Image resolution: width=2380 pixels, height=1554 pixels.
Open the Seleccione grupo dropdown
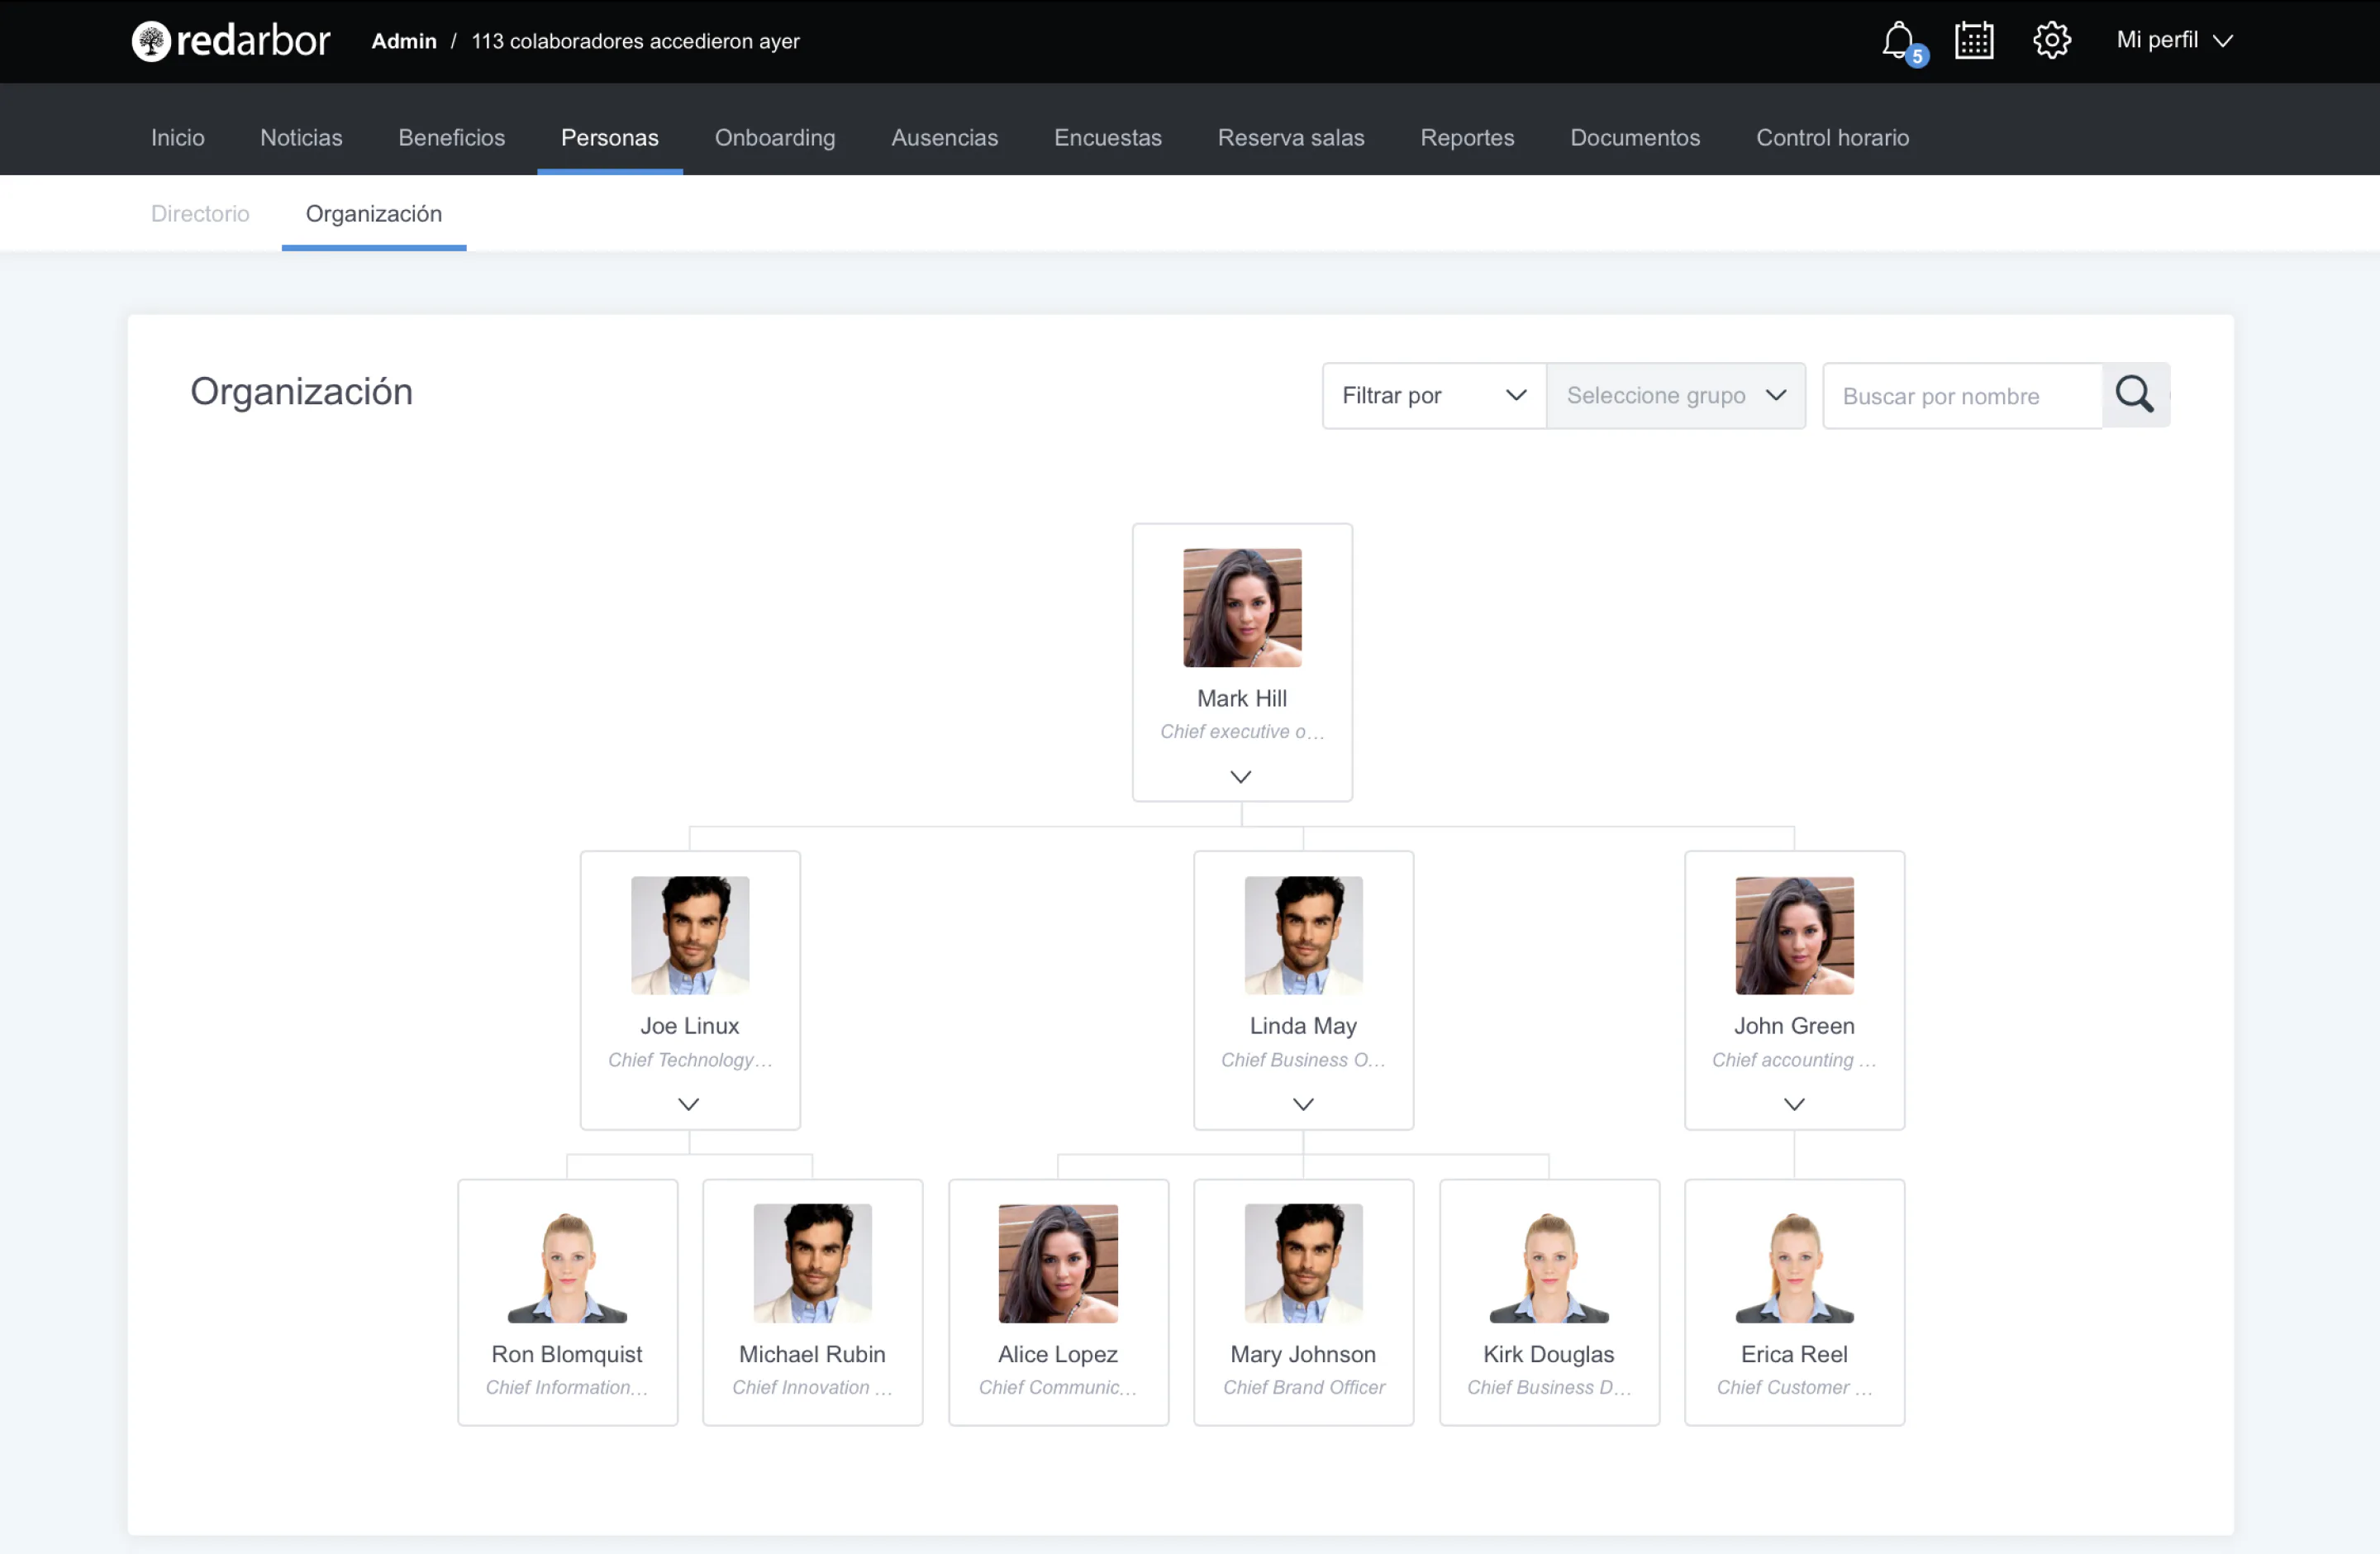[x=1675, y=395]
